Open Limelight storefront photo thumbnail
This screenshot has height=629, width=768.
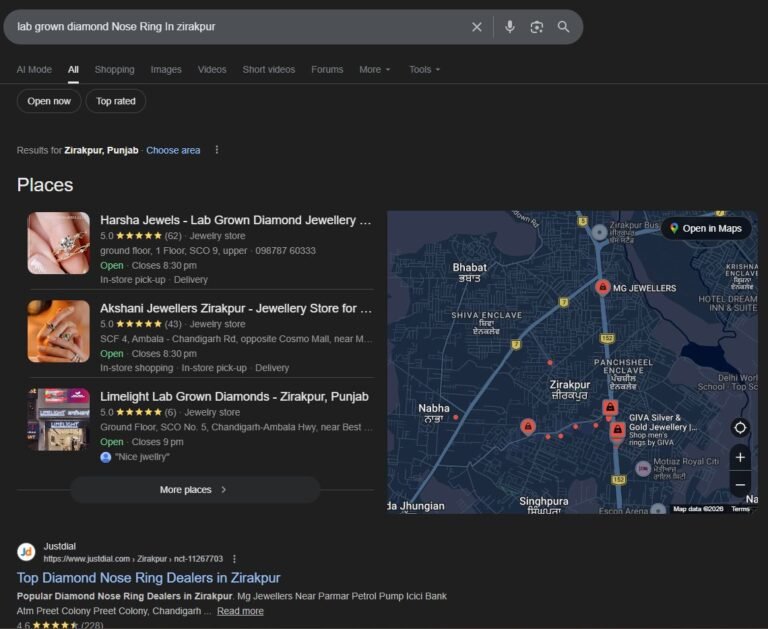click(59, 419)
